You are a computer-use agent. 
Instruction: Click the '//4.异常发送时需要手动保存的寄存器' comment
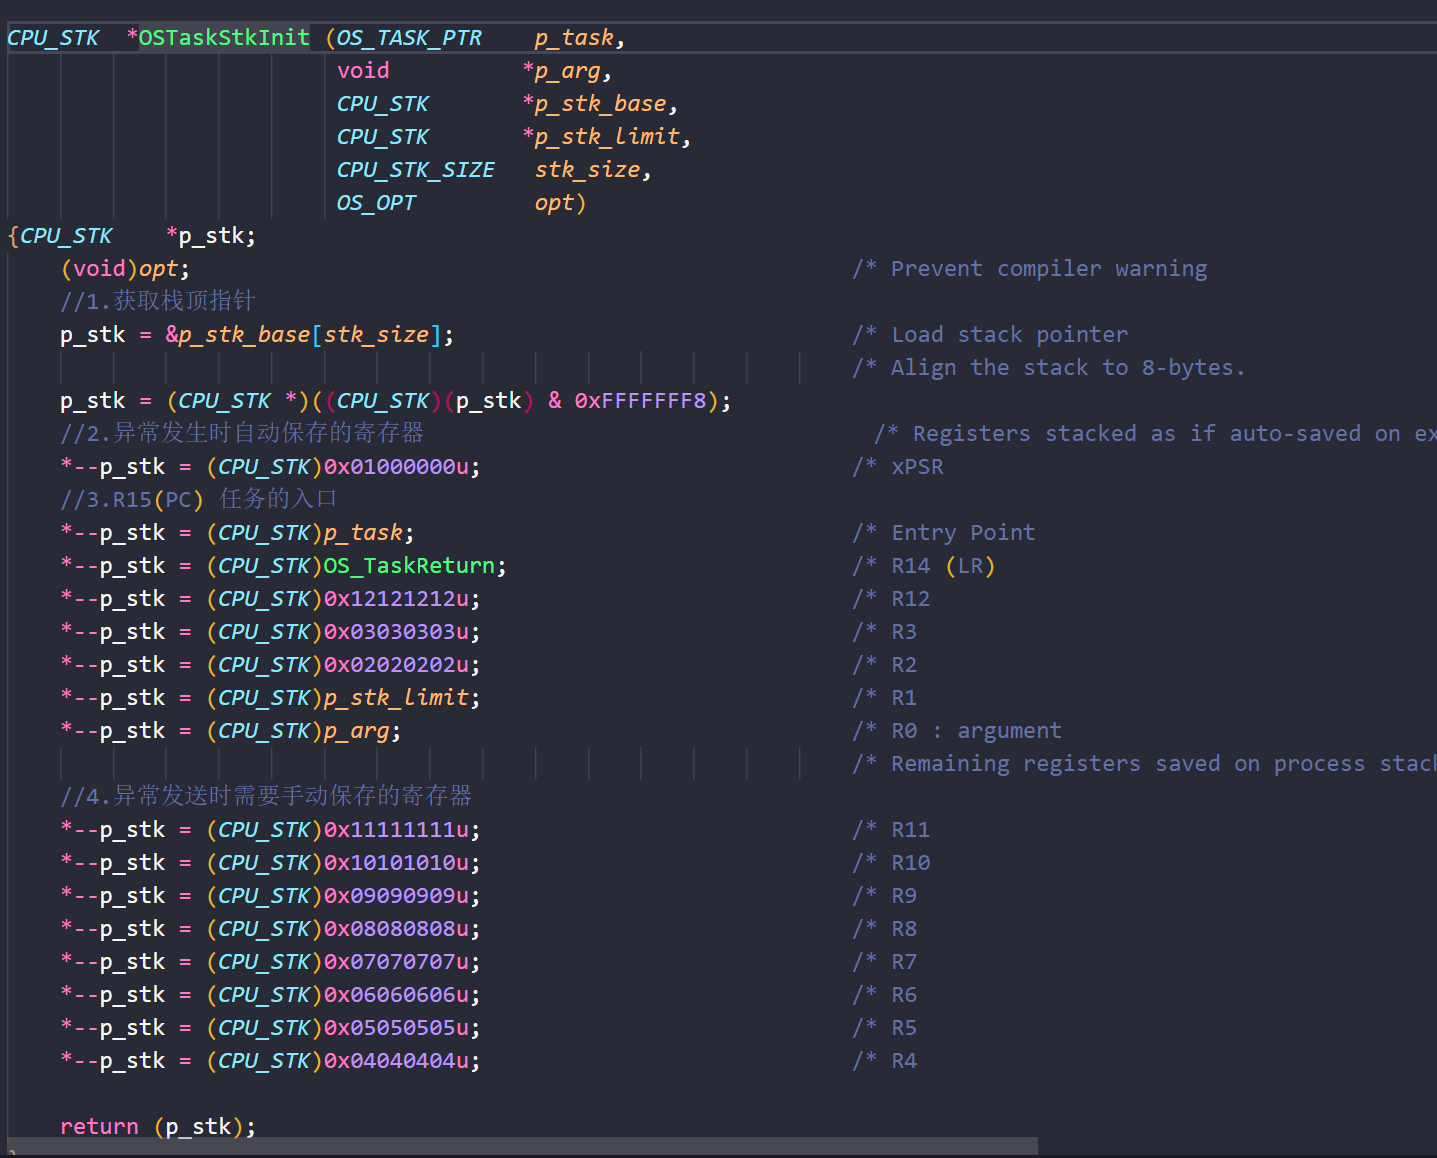266,796
